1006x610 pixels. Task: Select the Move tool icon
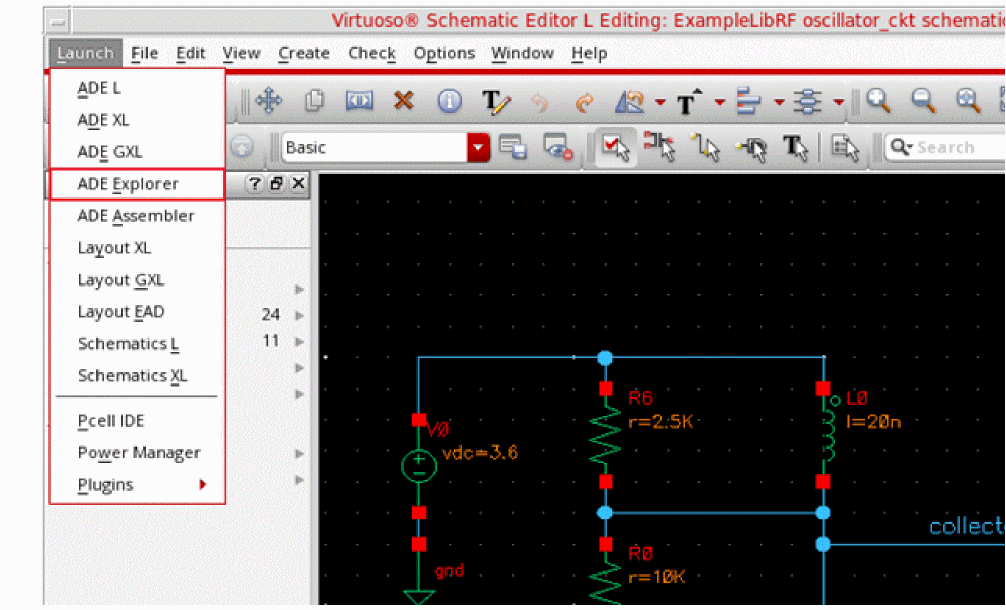(x=268, y=100)
